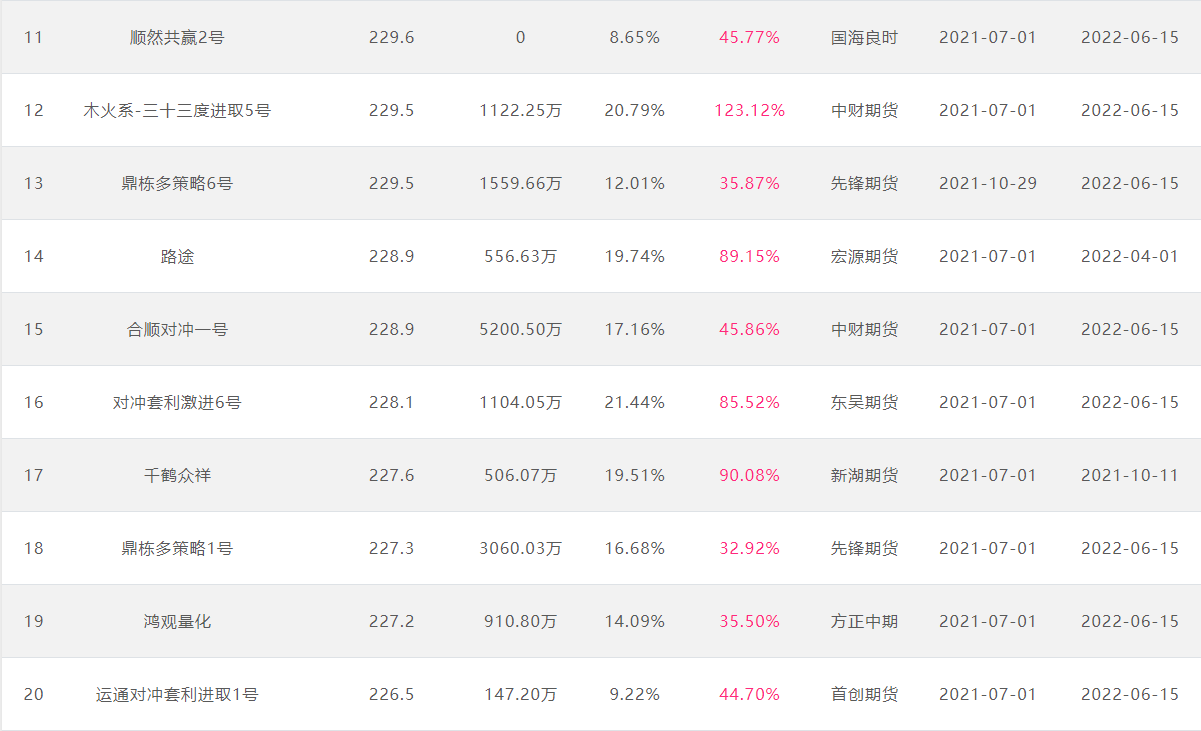This screenshot has height=731, width=1201.
Task: Open the 鸿观量化 product entry
Action: [177, 621]
